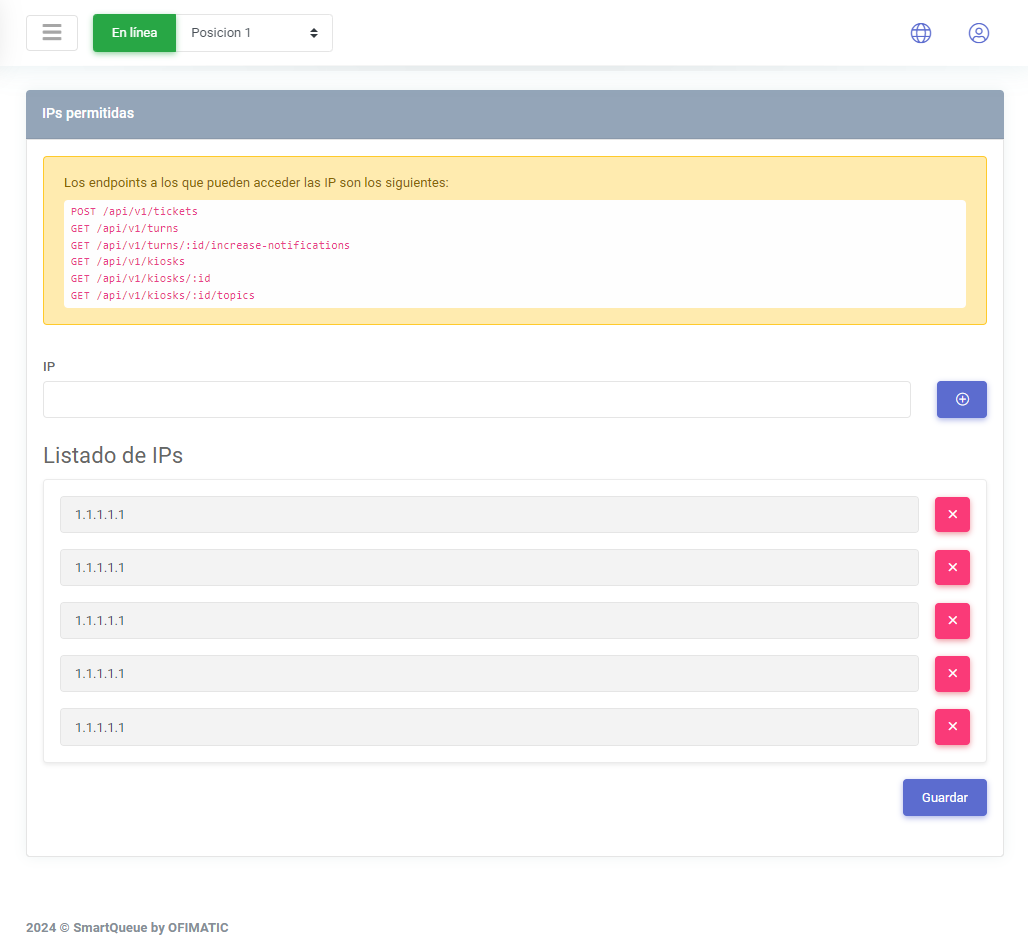This screenshot has width=1028, height=950.
Task: Delete the last IP entry
Action: tap(952, 726)
